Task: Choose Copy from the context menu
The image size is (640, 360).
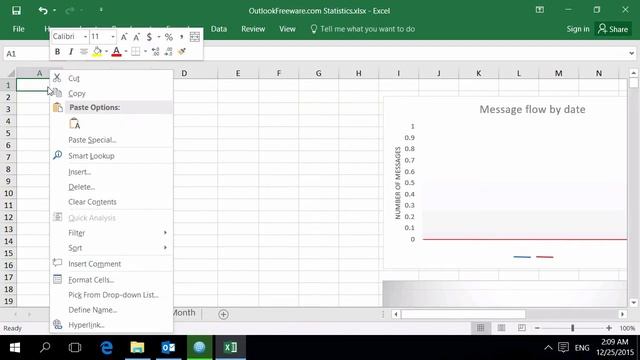Action: point(111,93)
